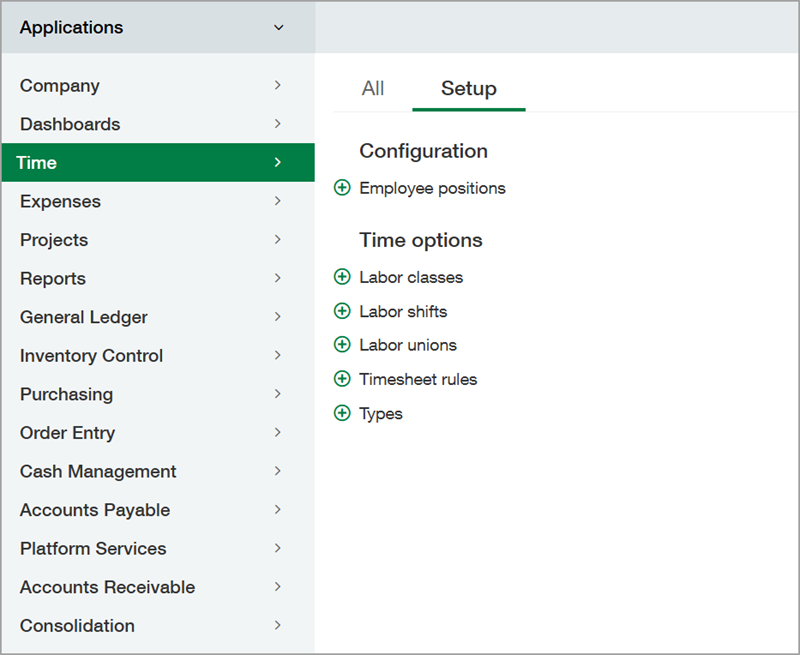Add a new employee position via plus icon
The height and width of the screenshot is (655, 800).
click(342, 187)
